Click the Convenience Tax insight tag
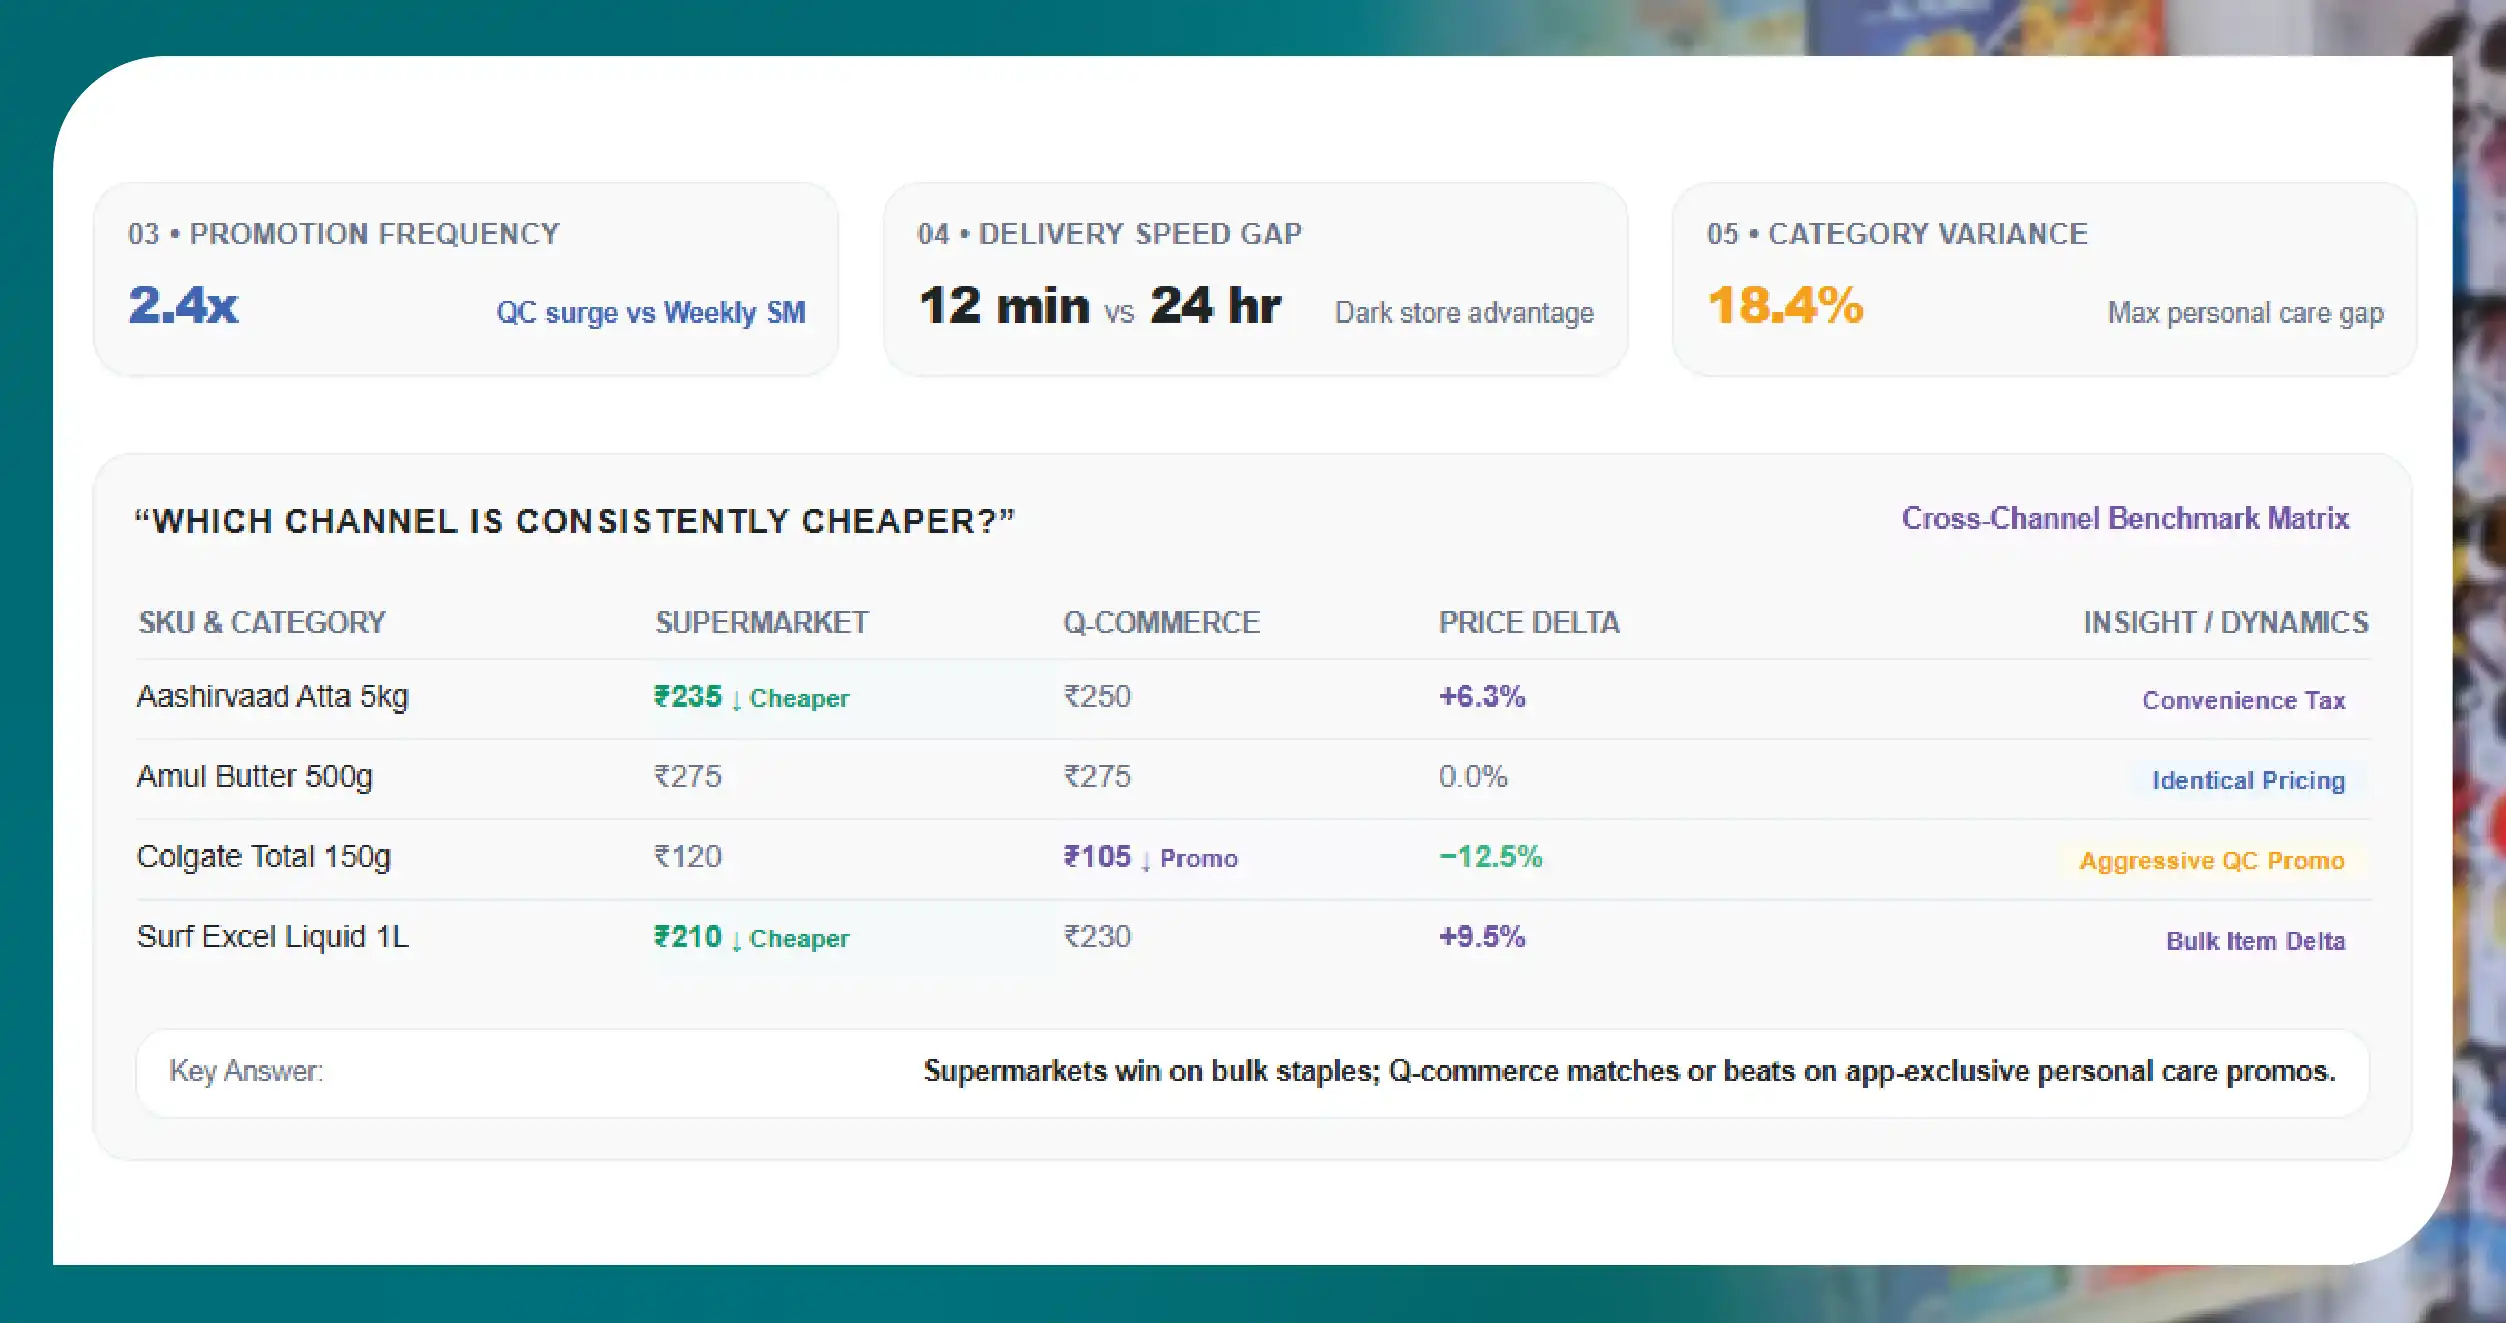The width and height of the screenshot is (2506, 1323). tap(2244, 700)
